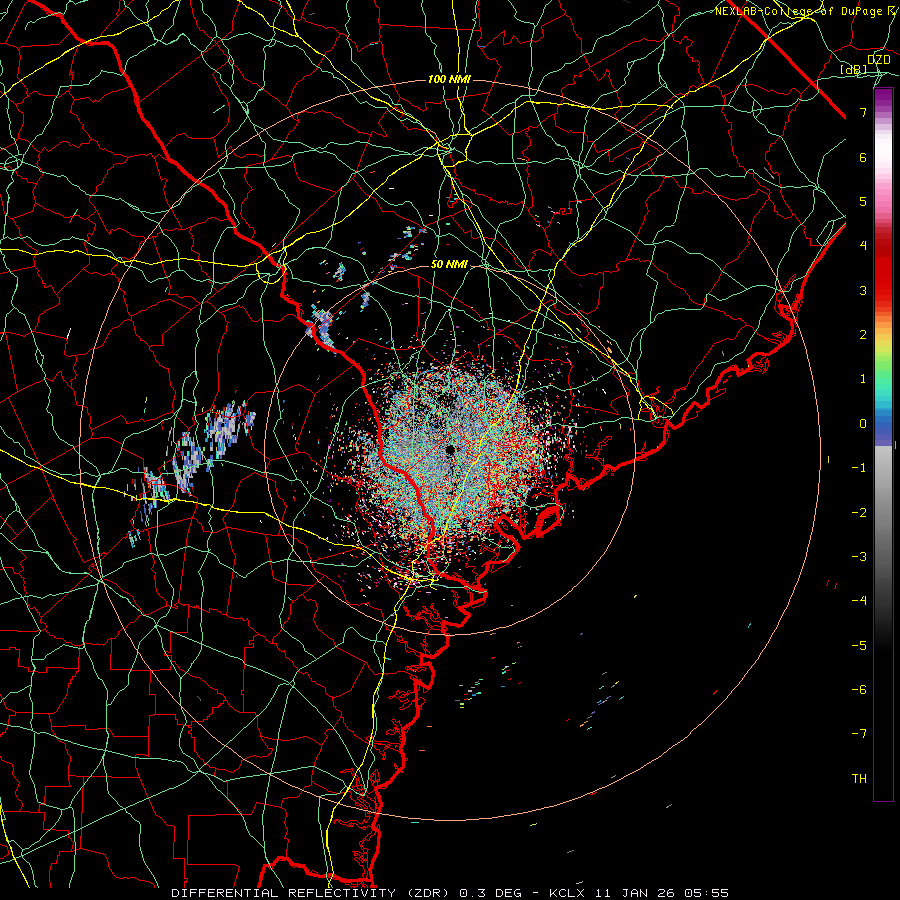Click the -4 value on the color scale
The height and width of the screenshot is (900, 900).
(859, 601)
